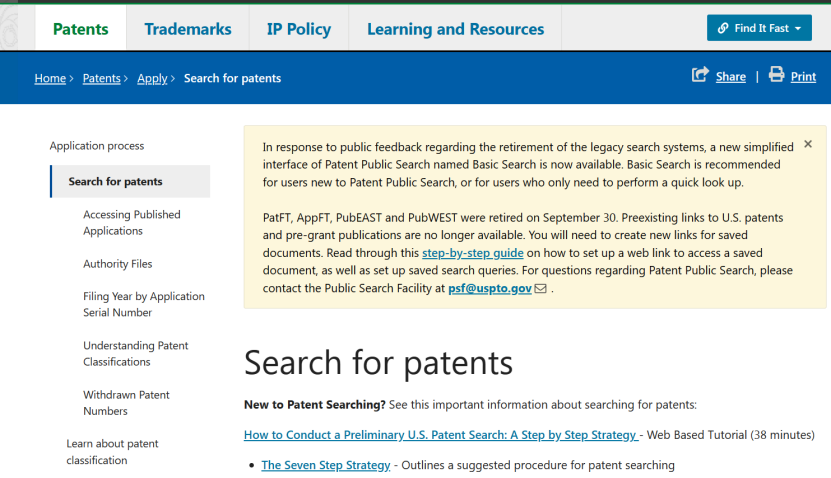Open Learning and Resources menu

coord(455,29)
